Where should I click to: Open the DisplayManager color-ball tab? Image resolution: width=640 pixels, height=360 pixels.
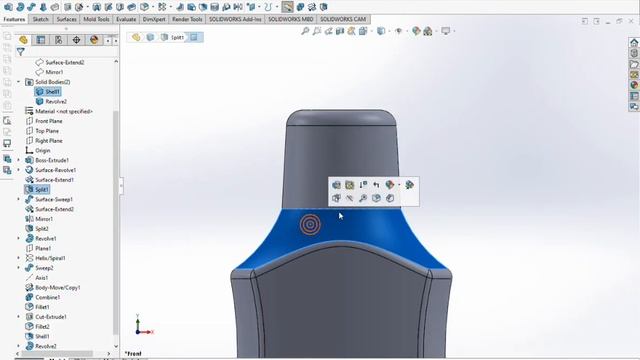tap(94, 40)
